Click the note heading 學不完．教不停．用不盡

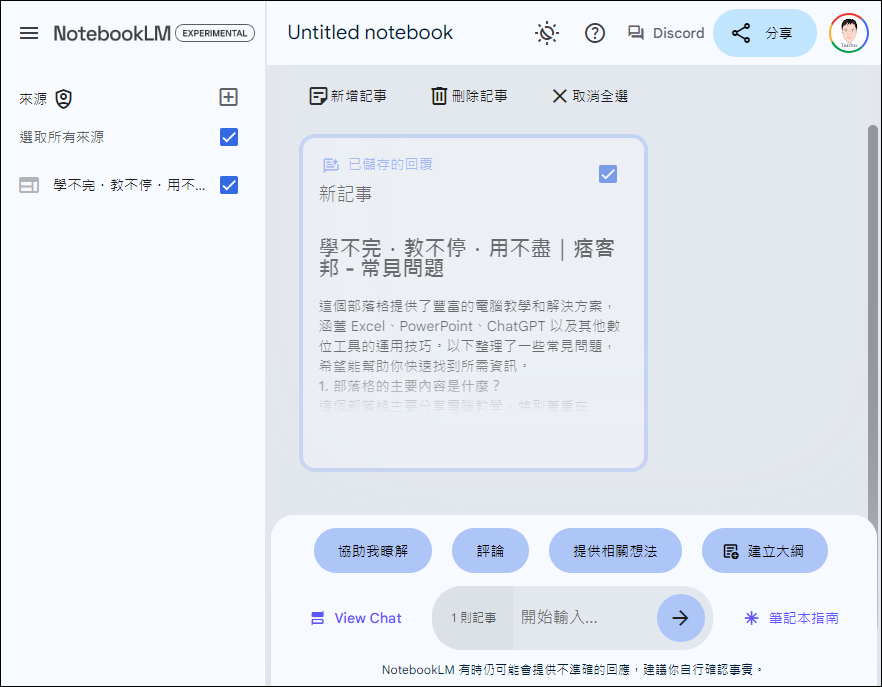[x=466, y=258]
